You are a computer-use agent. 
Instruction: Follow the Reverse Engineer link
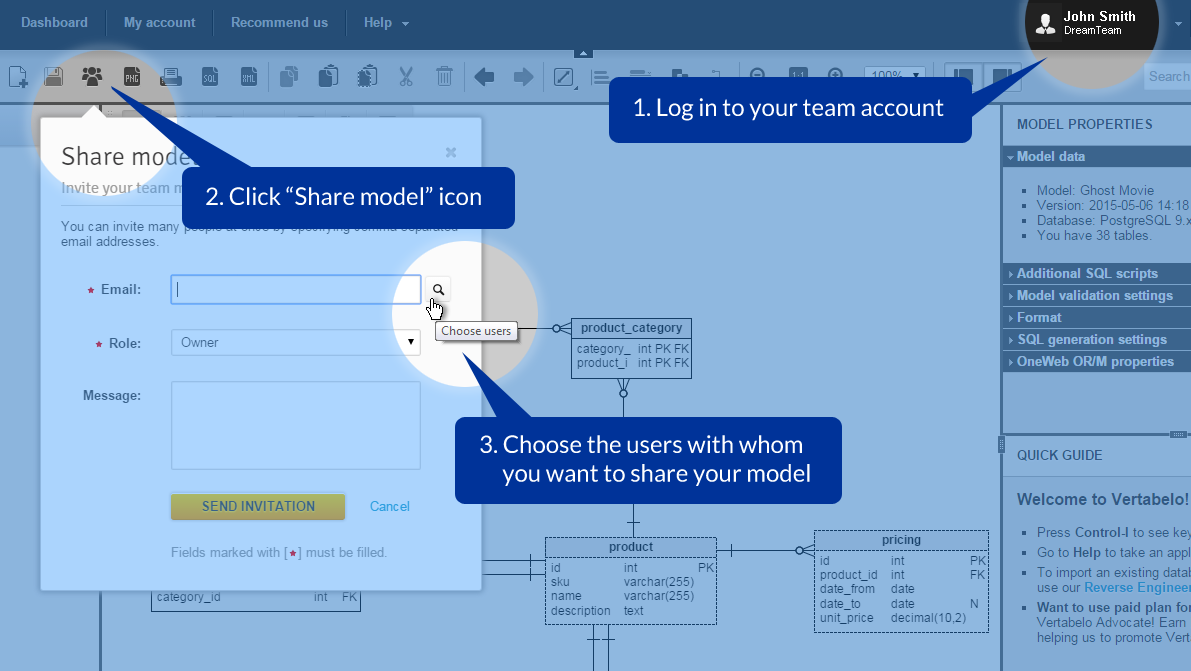pos(1137,587)
